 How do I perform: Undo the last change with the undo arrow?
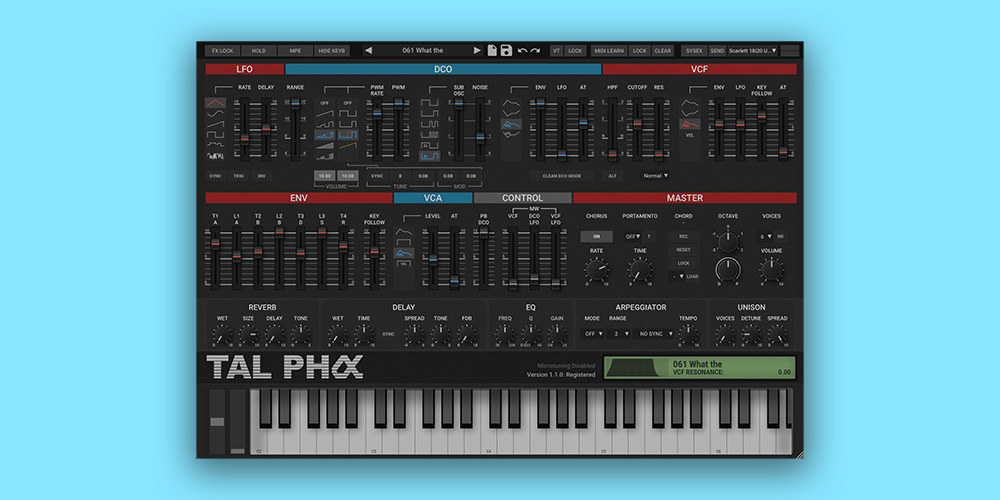click(x=522, y=50)
